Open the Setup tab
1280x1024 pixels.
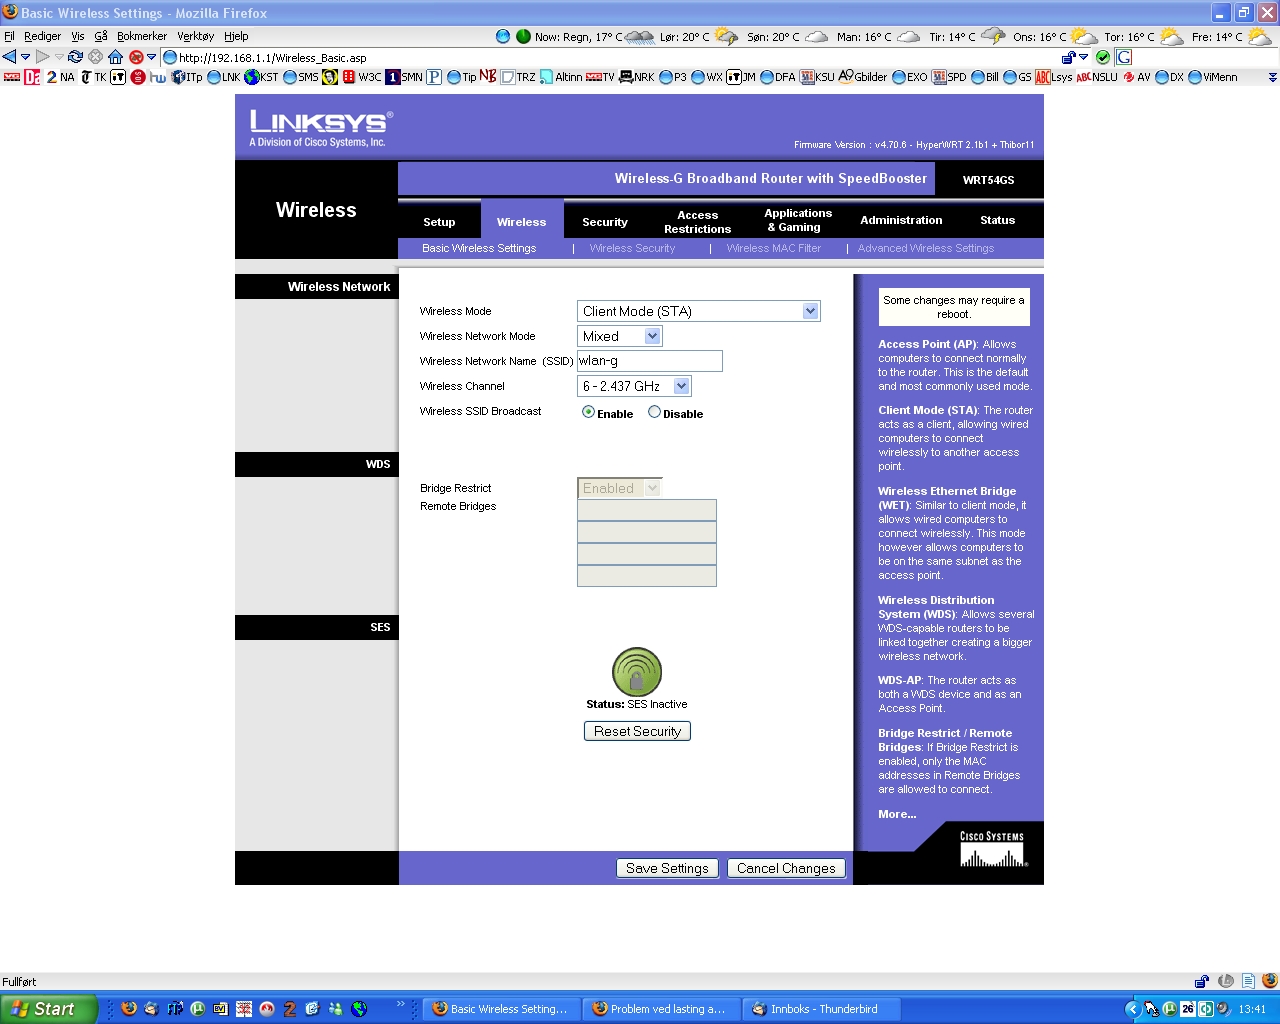[439, 222]
